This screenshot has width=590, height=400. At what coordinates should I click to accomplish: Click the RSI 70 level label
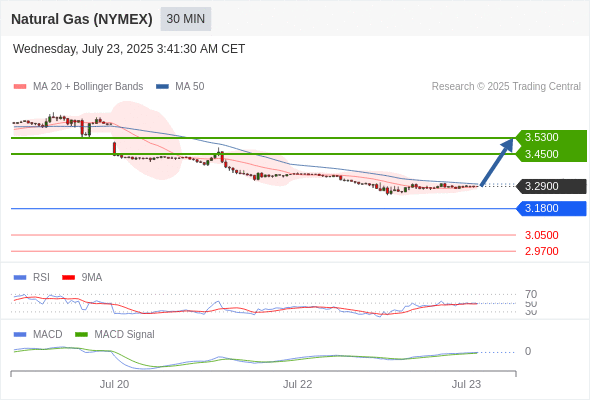[x=531, y=294]
